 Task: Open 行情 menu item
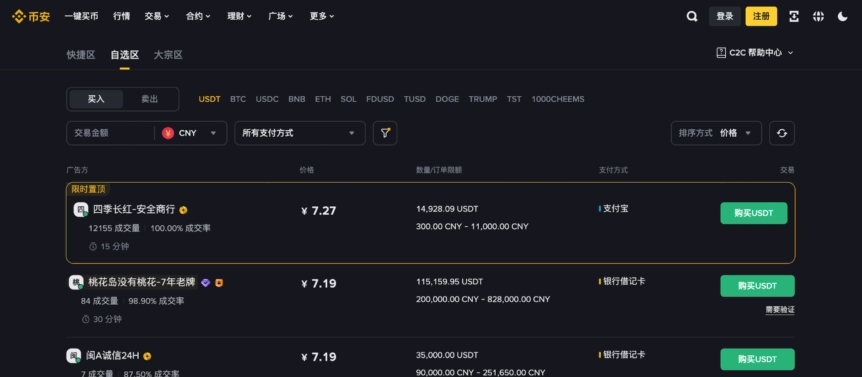pyautogui.click(x=121, y=16)
